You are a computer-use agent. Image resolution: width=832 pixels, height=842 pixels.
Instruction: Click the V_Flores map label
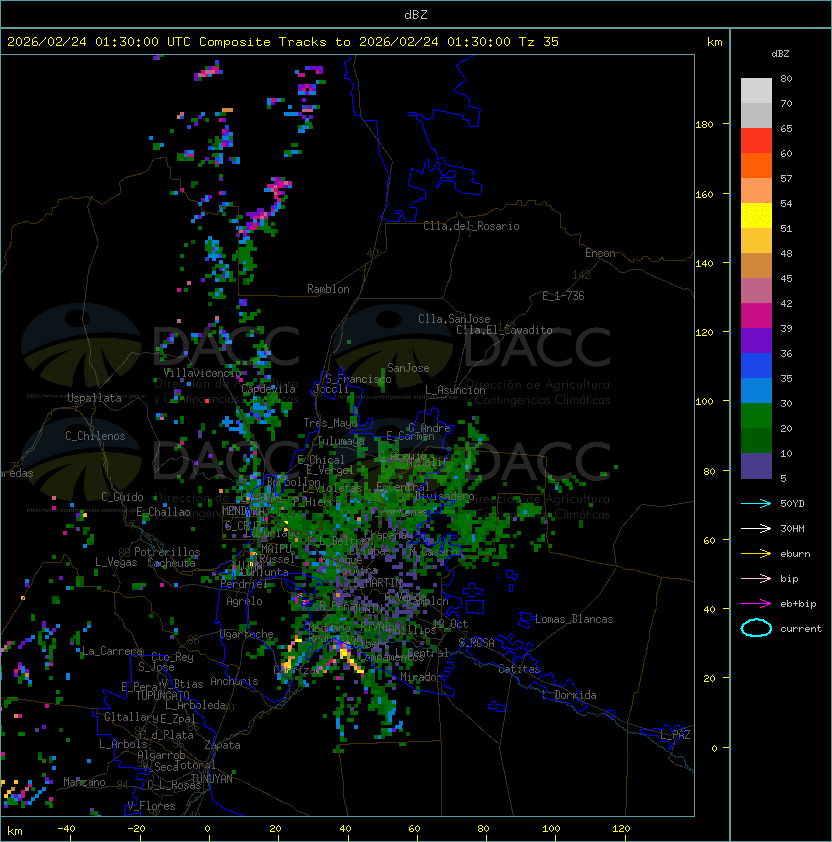tap(151, 806)
